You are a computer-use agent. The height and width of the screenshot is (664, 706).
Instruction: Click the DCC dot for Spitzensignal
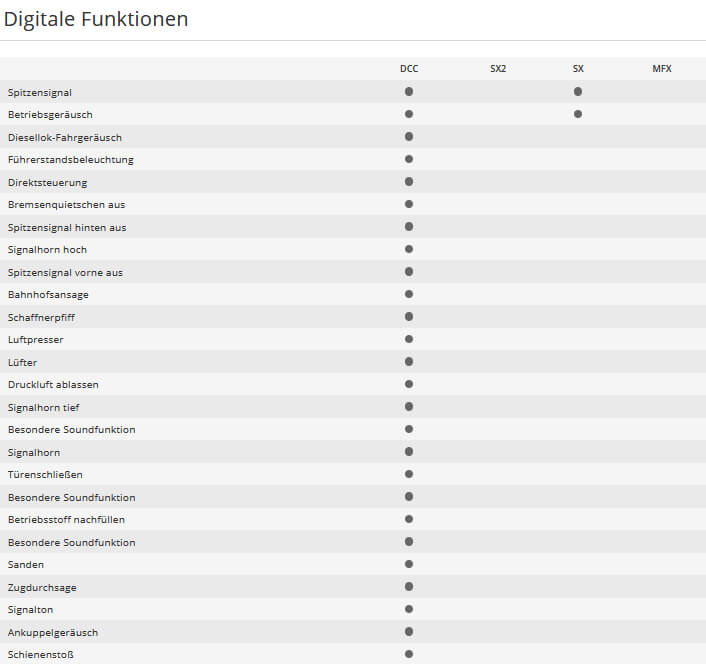click(409, 92)
